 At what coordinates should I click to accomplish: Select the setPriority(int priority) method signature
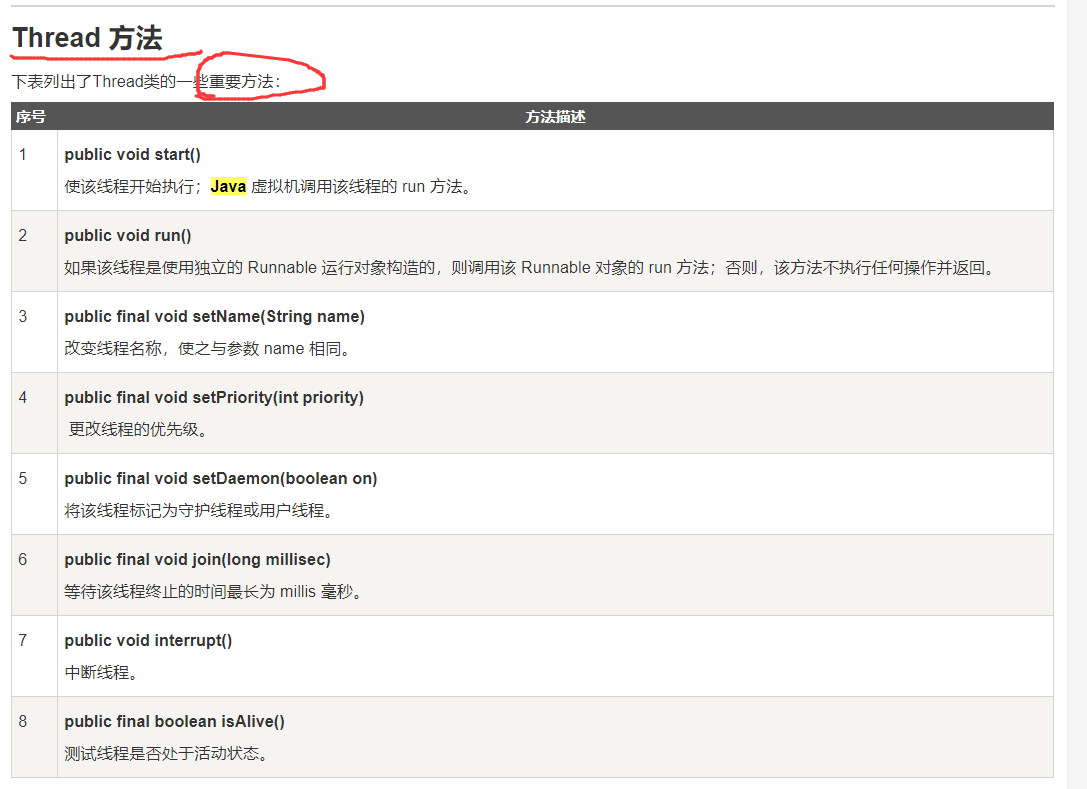[x=214, y=398]
